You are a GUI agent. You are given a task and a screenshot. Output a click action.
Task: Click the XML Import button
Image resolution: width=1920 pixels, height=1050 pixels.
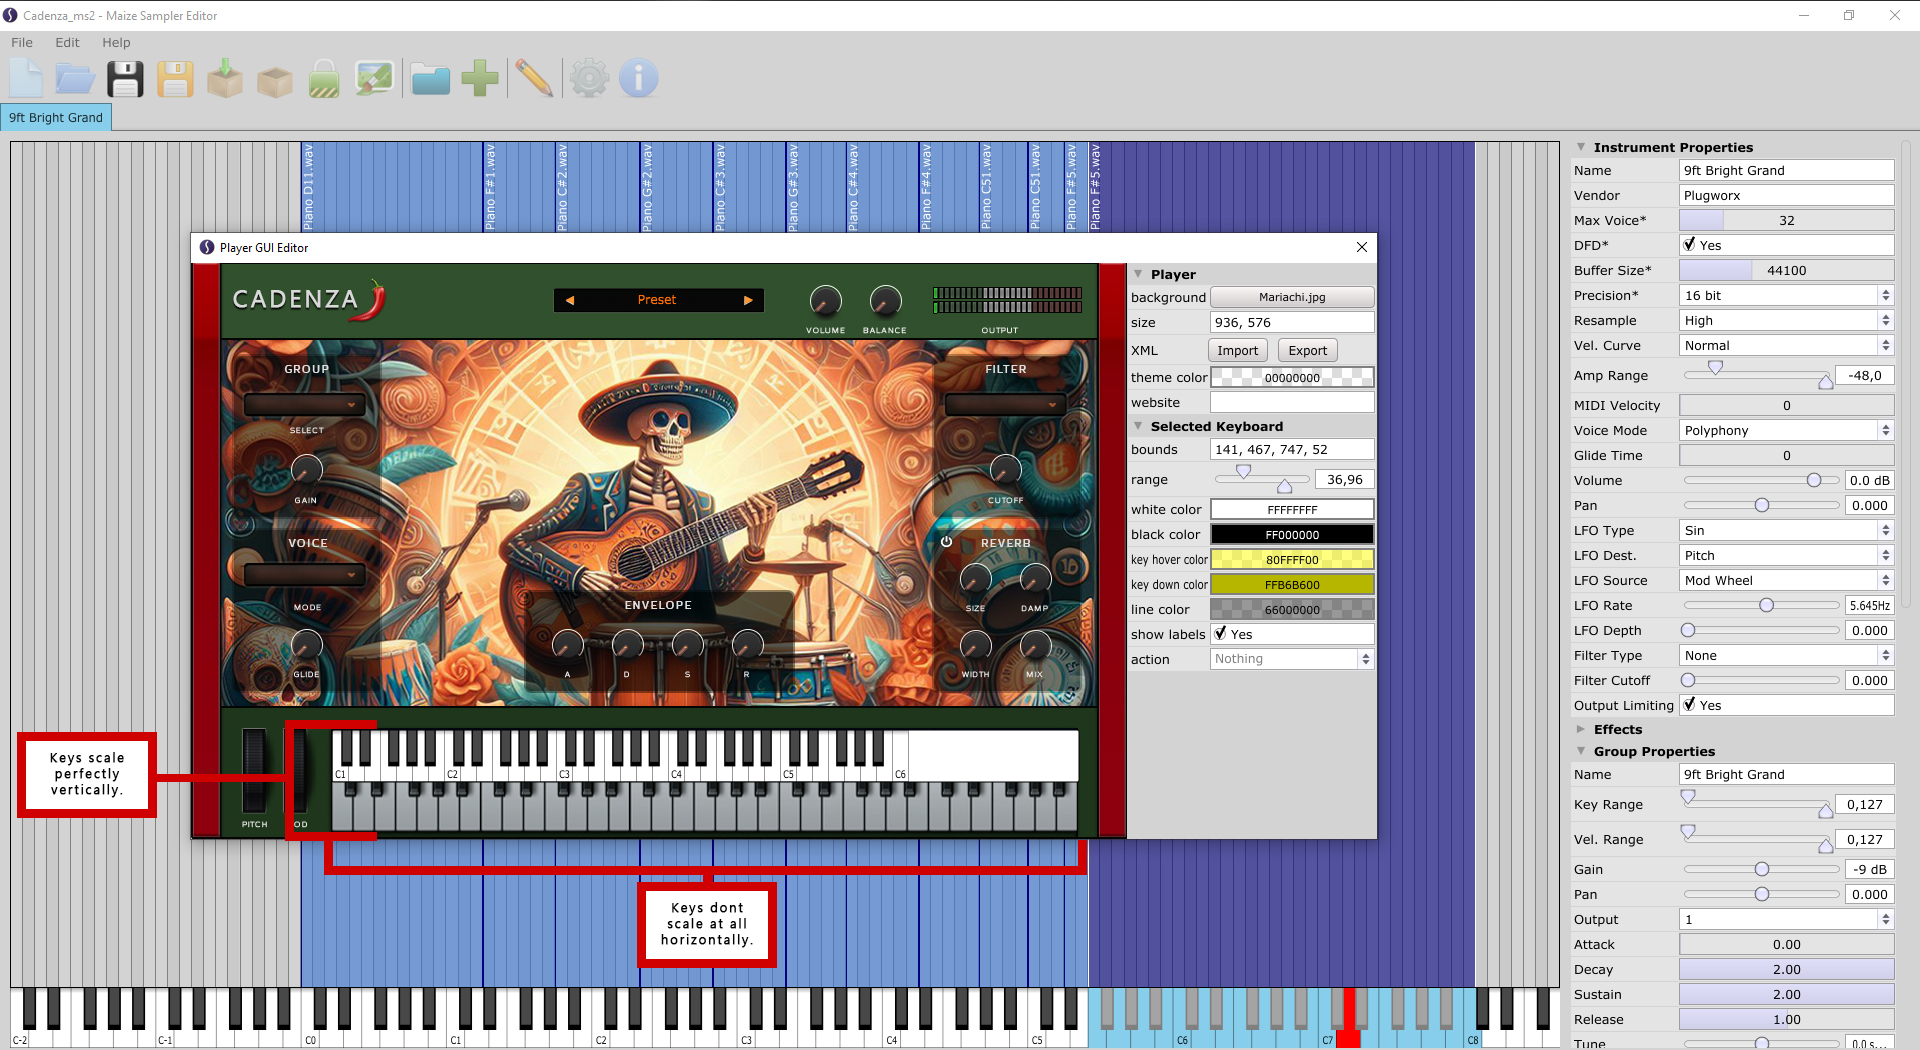tap(1238, 350)
